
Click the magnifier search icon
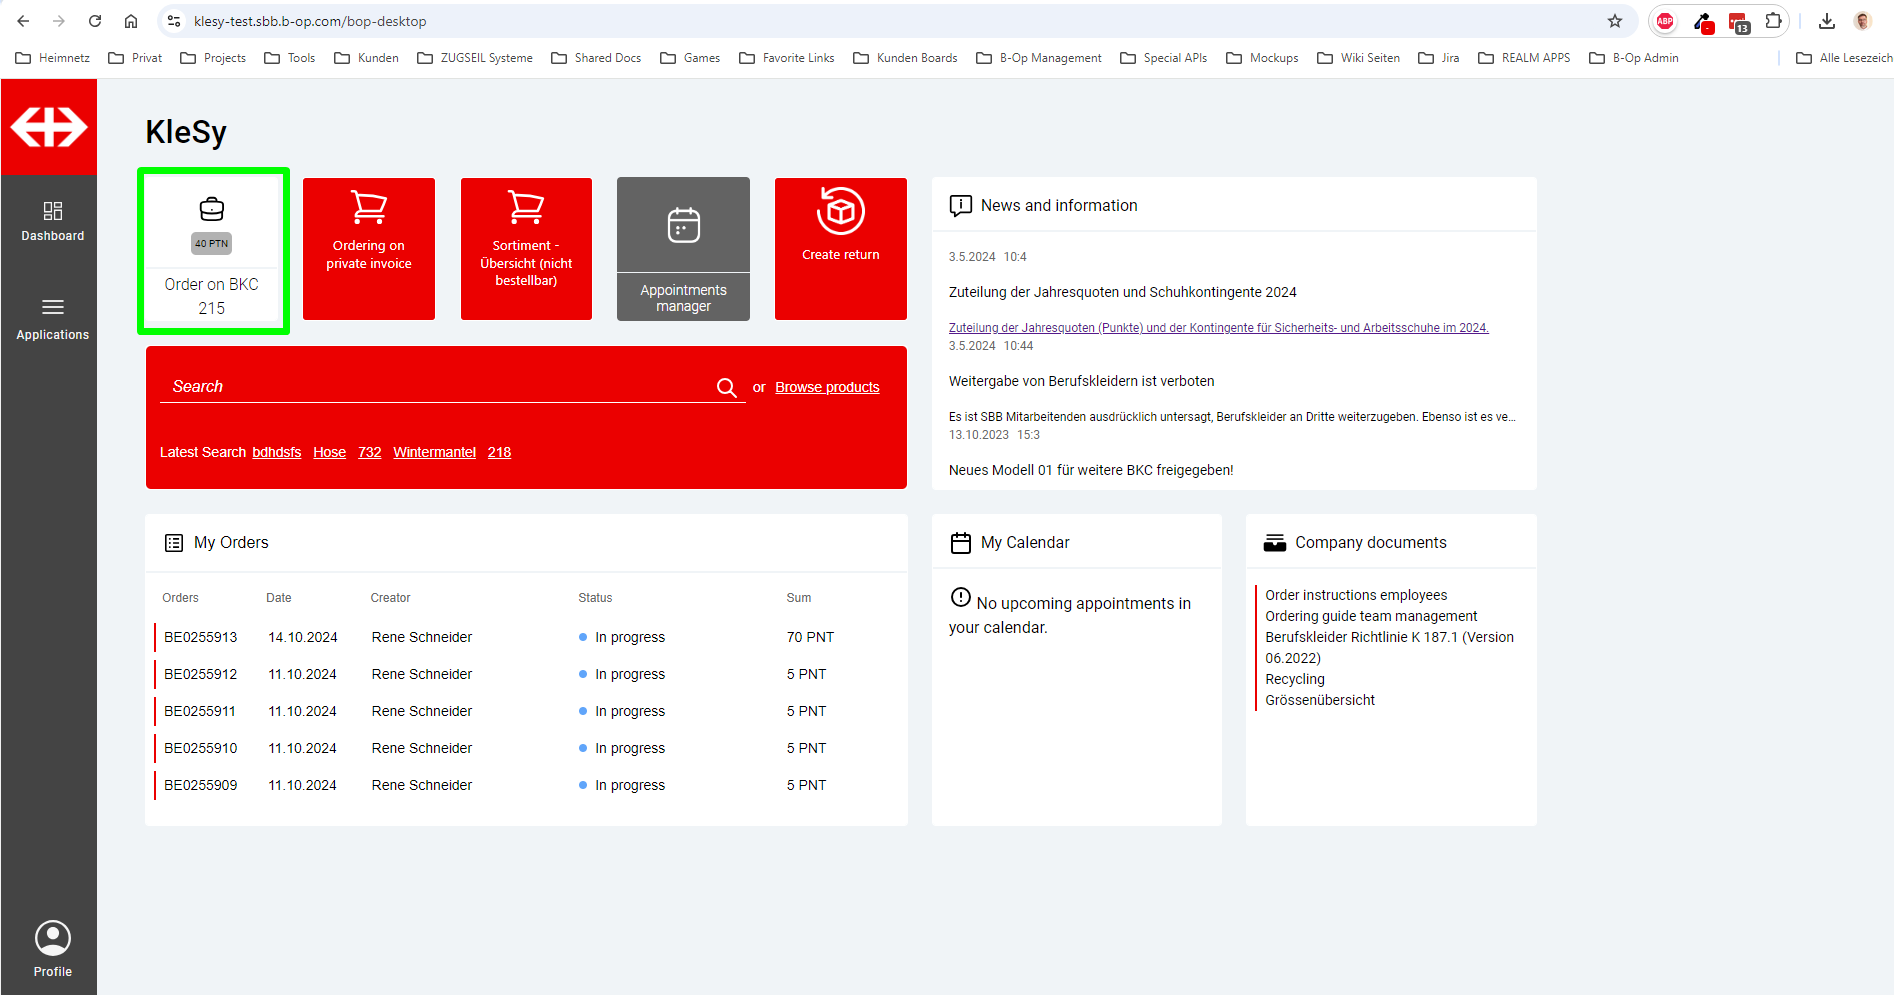[x=727, y=388]
